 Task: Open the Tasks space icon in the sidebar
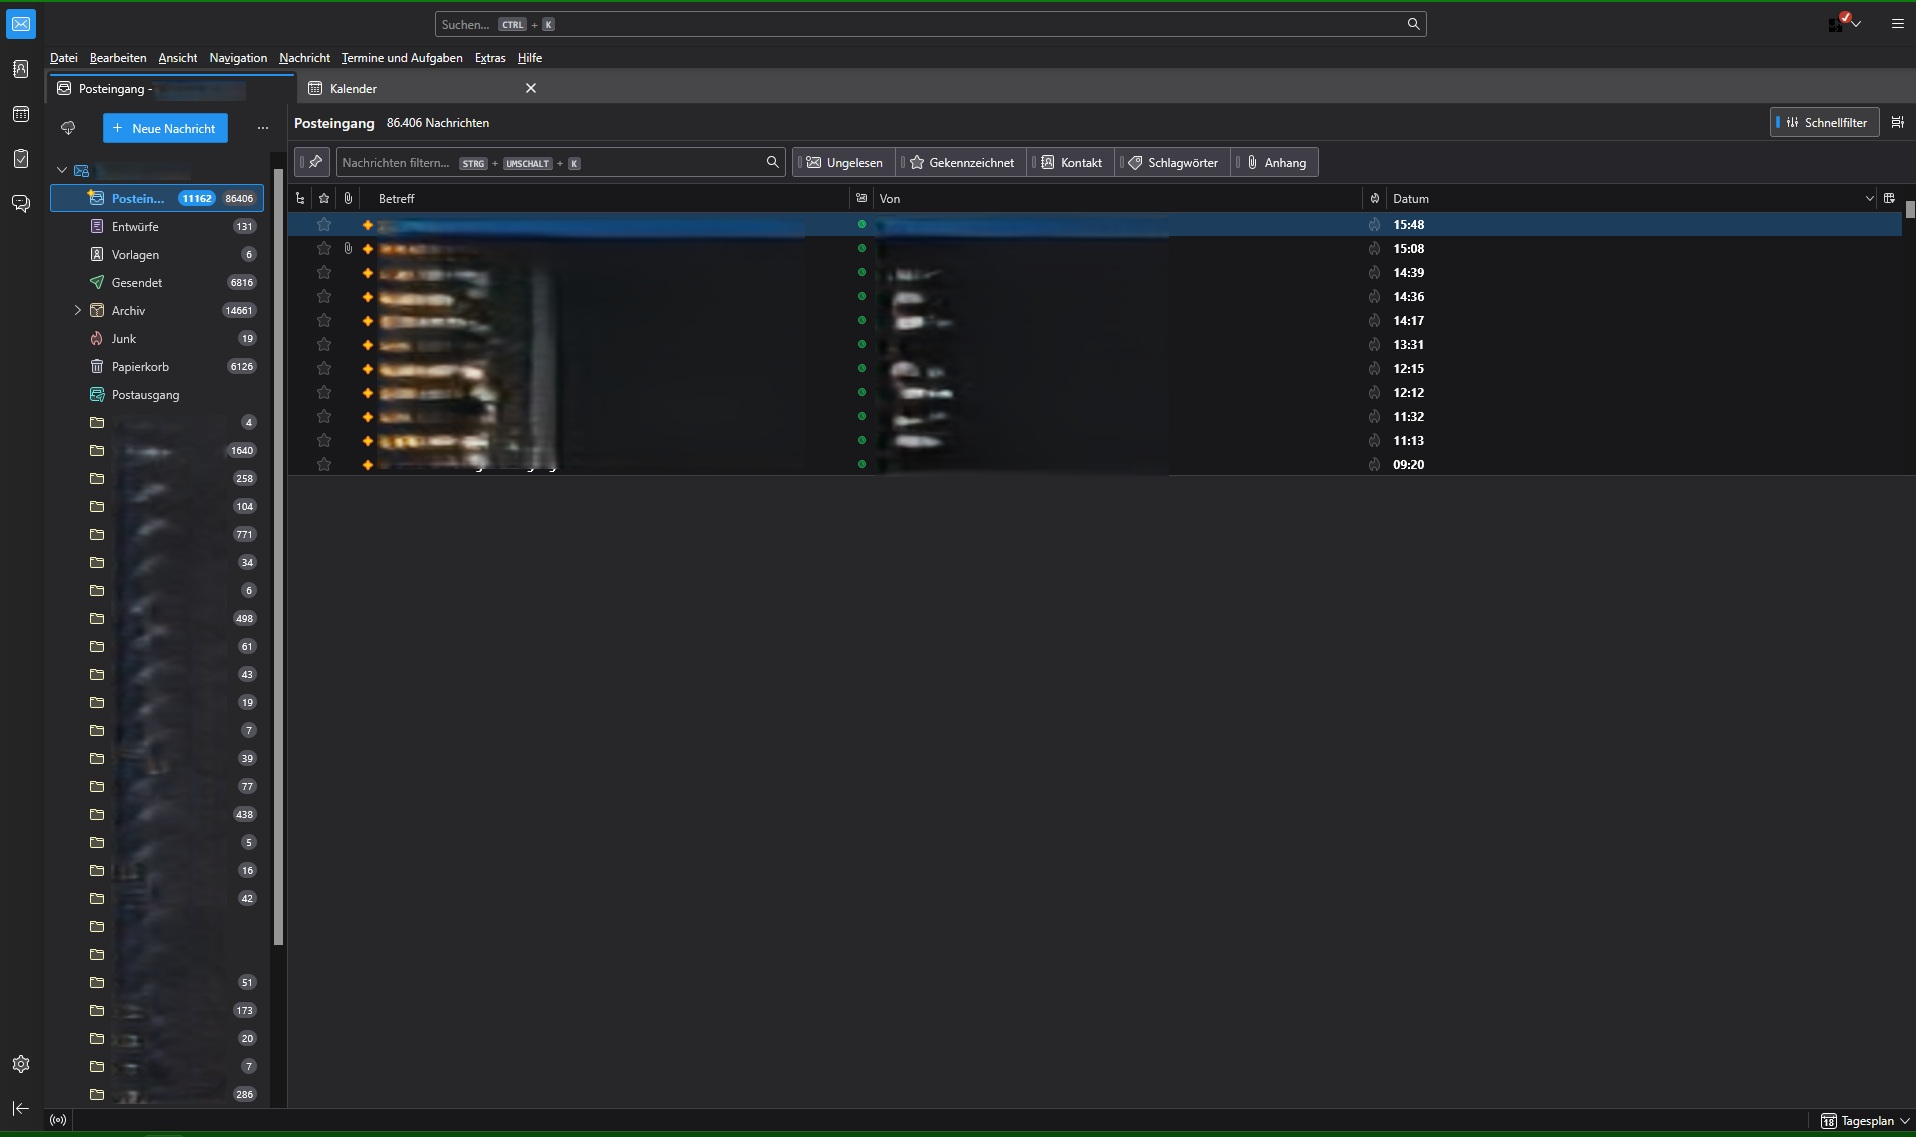(21, 159)
